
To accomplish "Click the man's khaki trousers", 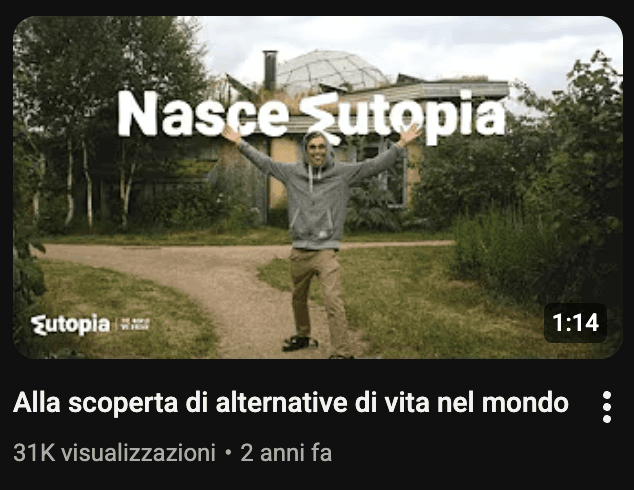I will pos(319,295).
